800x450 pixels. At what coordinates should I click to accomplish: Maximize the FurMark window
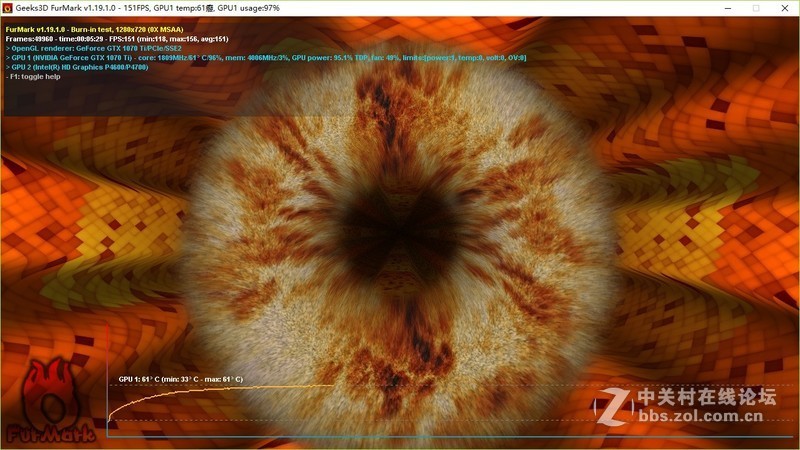[756, 8]
